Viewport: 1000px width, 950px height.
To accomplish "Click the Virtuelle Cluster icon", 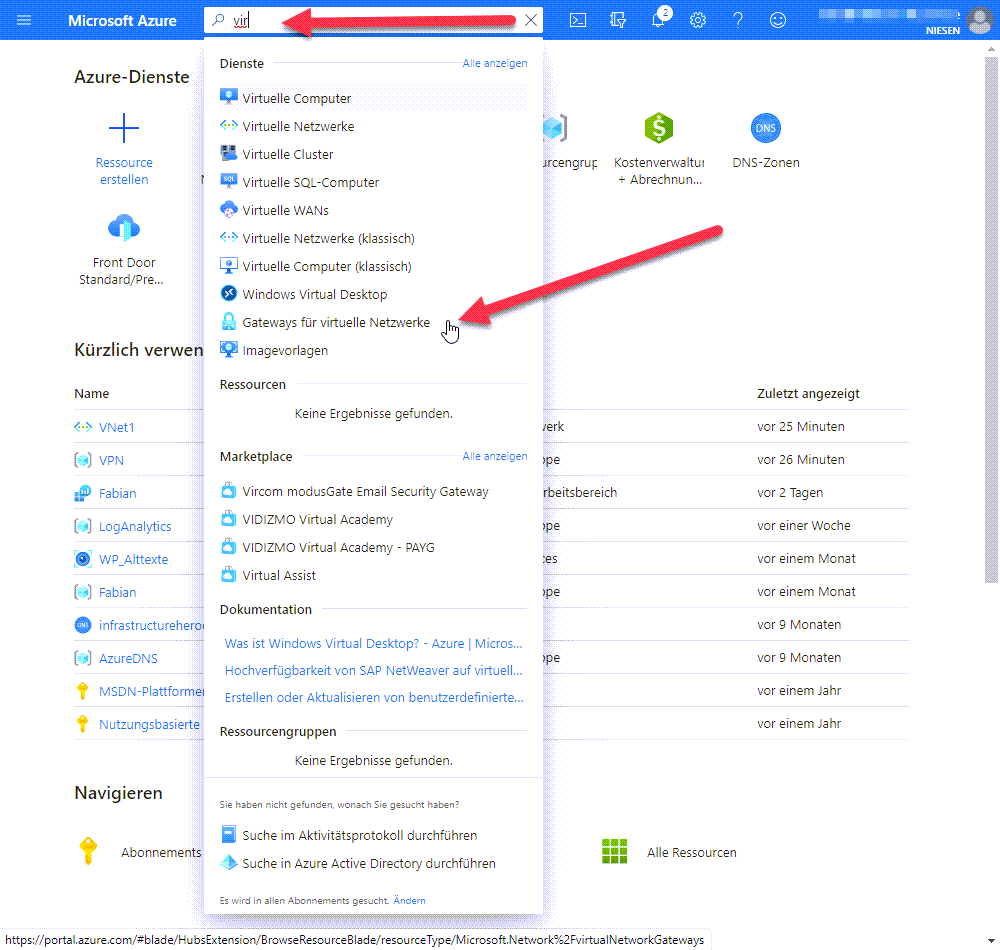I will (228, 153).
